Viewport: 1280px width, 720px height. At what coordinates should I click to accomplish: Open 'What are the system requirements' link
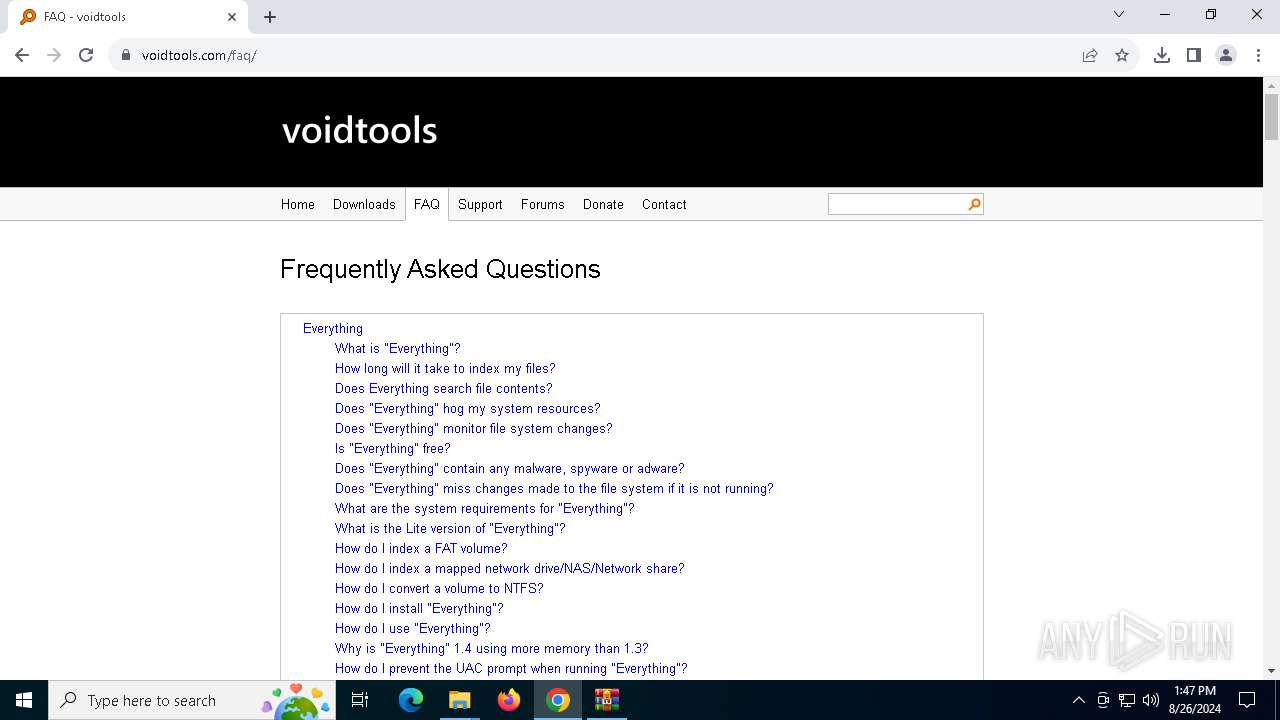tap(485, 508)
